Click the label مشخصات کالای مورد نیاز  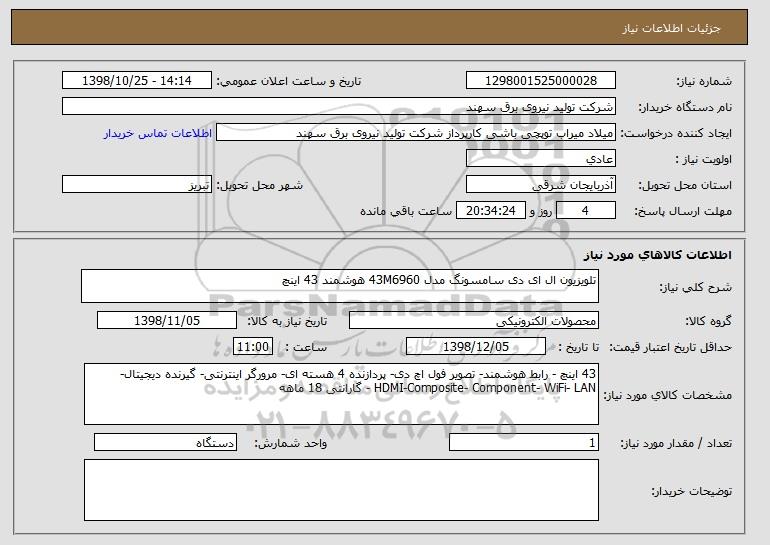click(x=667, y=395)
